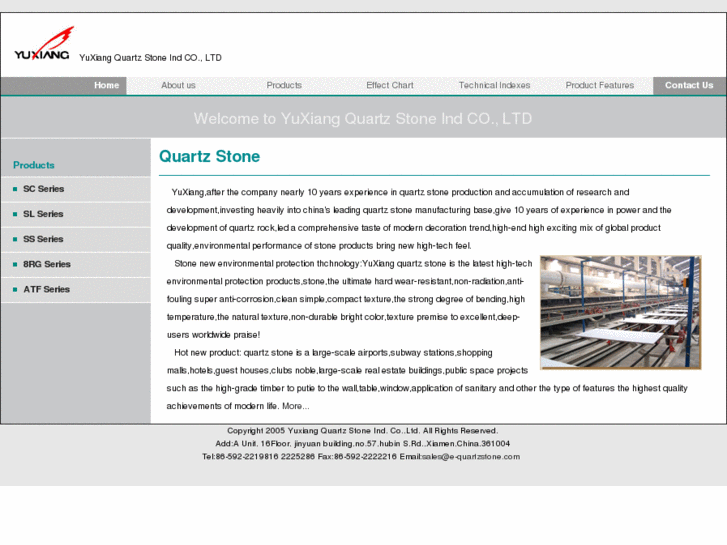
Task: Click the copyright 2005 footer line
Action: tap(363, 430)
